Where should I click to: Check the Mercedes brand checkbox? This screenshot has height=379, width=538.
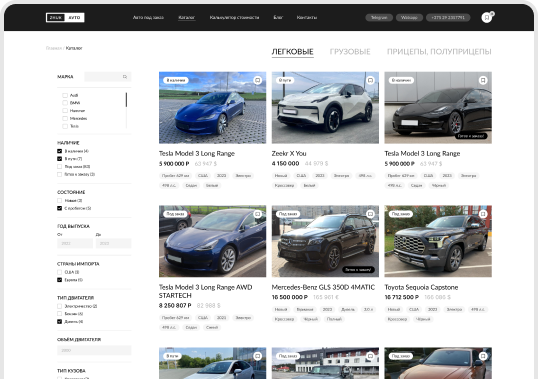click(x=65, y=119)
